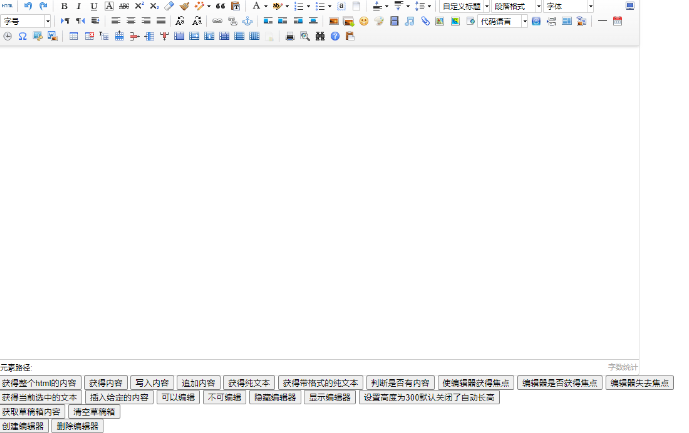Expand ordered list style options
The image size is (689, 433).
coord(308,6)
